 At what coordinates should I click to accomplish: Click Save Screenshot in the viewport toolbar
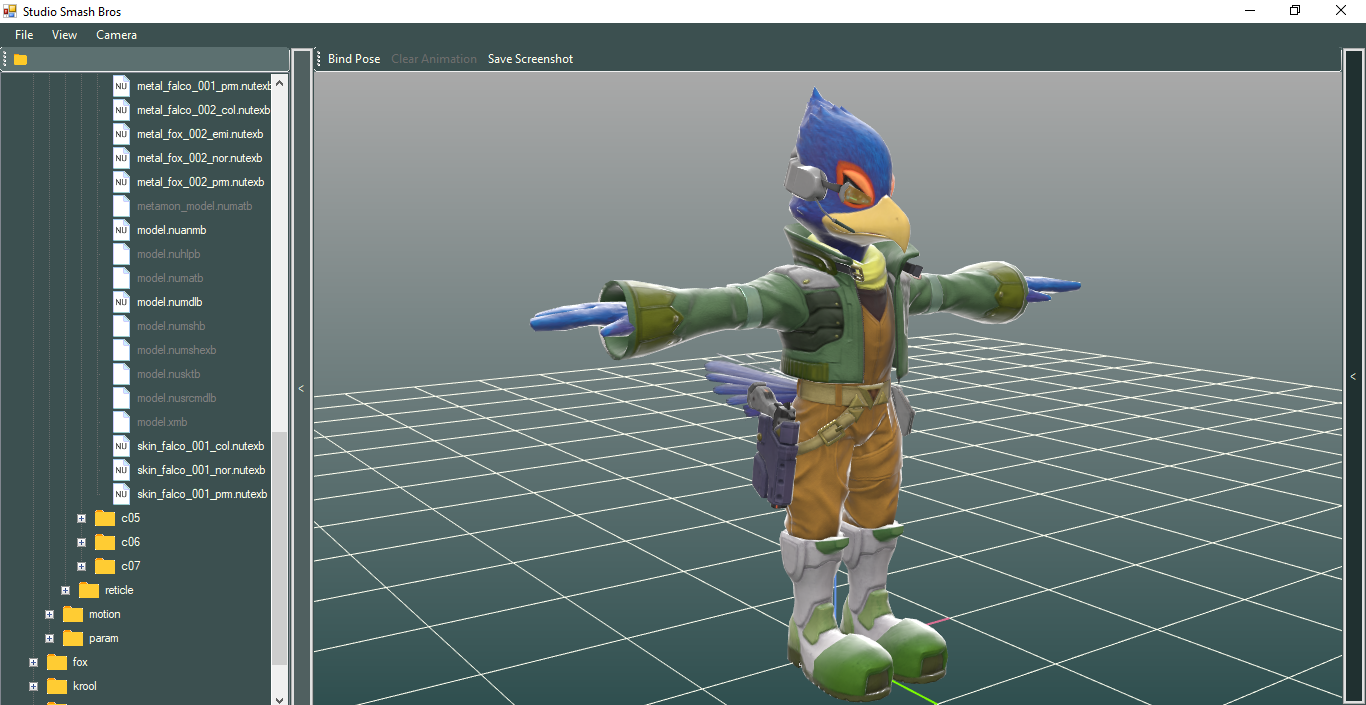[x=530, y=59]
